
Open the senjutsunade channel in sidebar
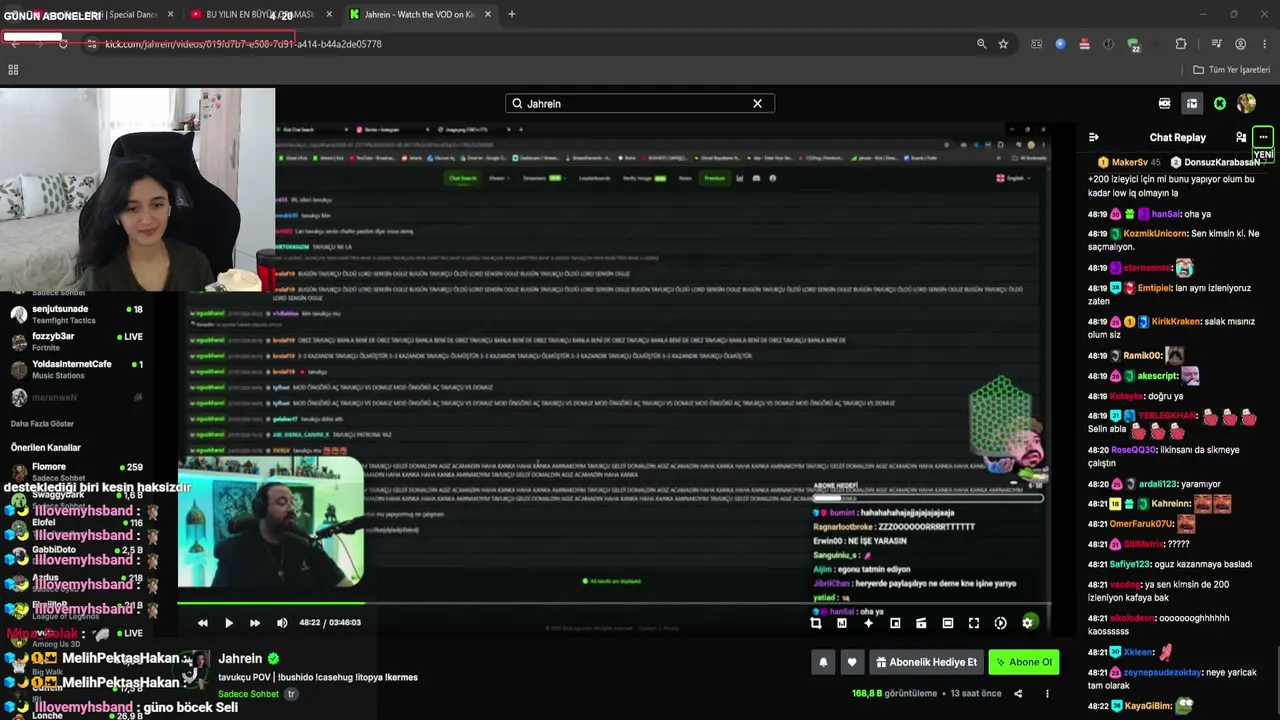(x=78, y=314)
